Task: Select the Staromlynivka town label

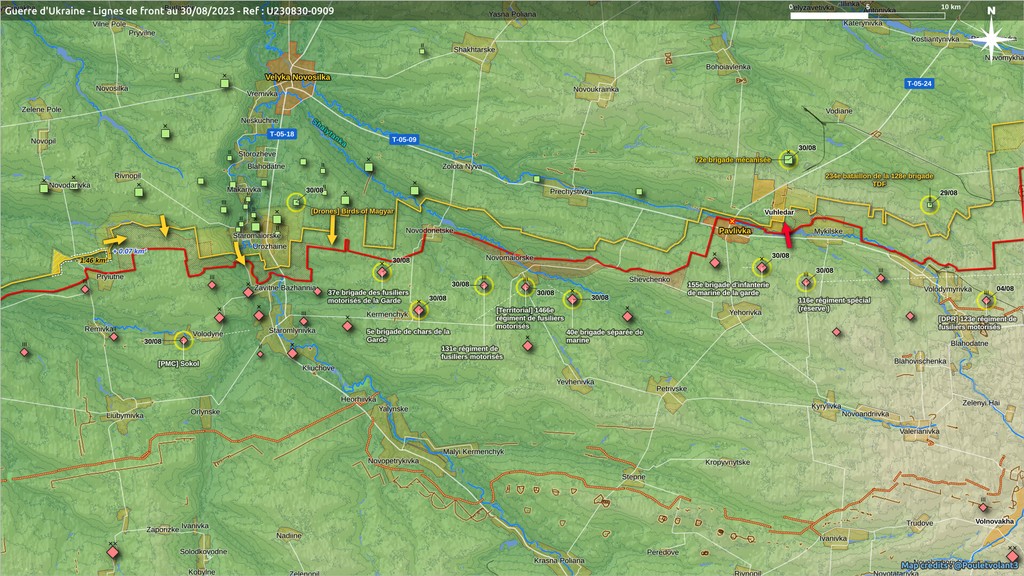Action: click(x=292, y=330)
